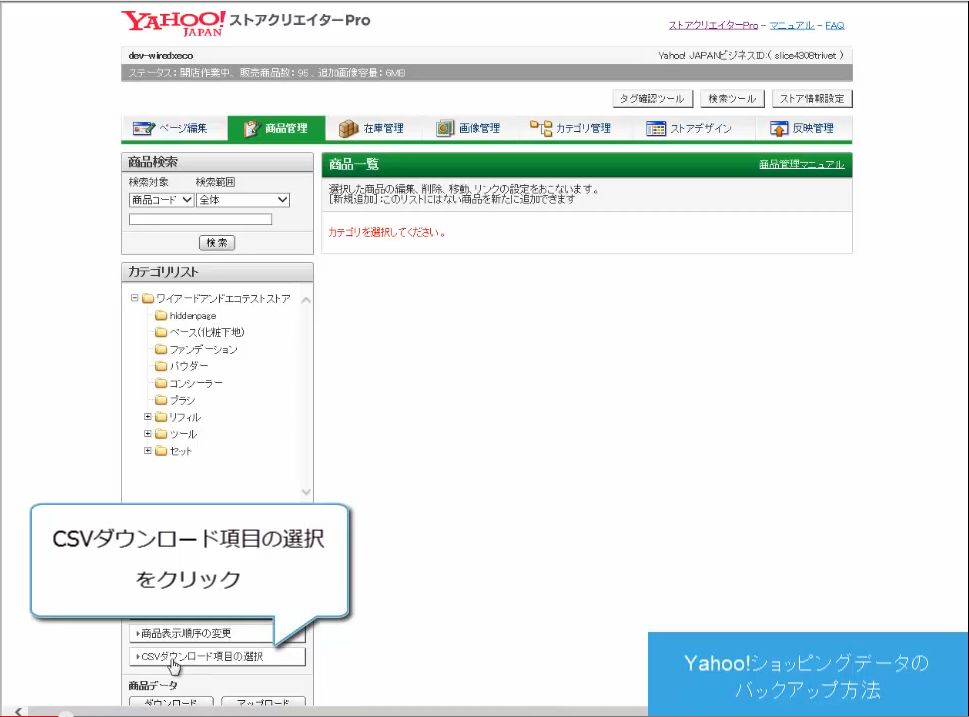This screenshot has width=969, height=717.
Task: Expand the ツール category node
Action: pyautogui.click(x=148, y=433)
